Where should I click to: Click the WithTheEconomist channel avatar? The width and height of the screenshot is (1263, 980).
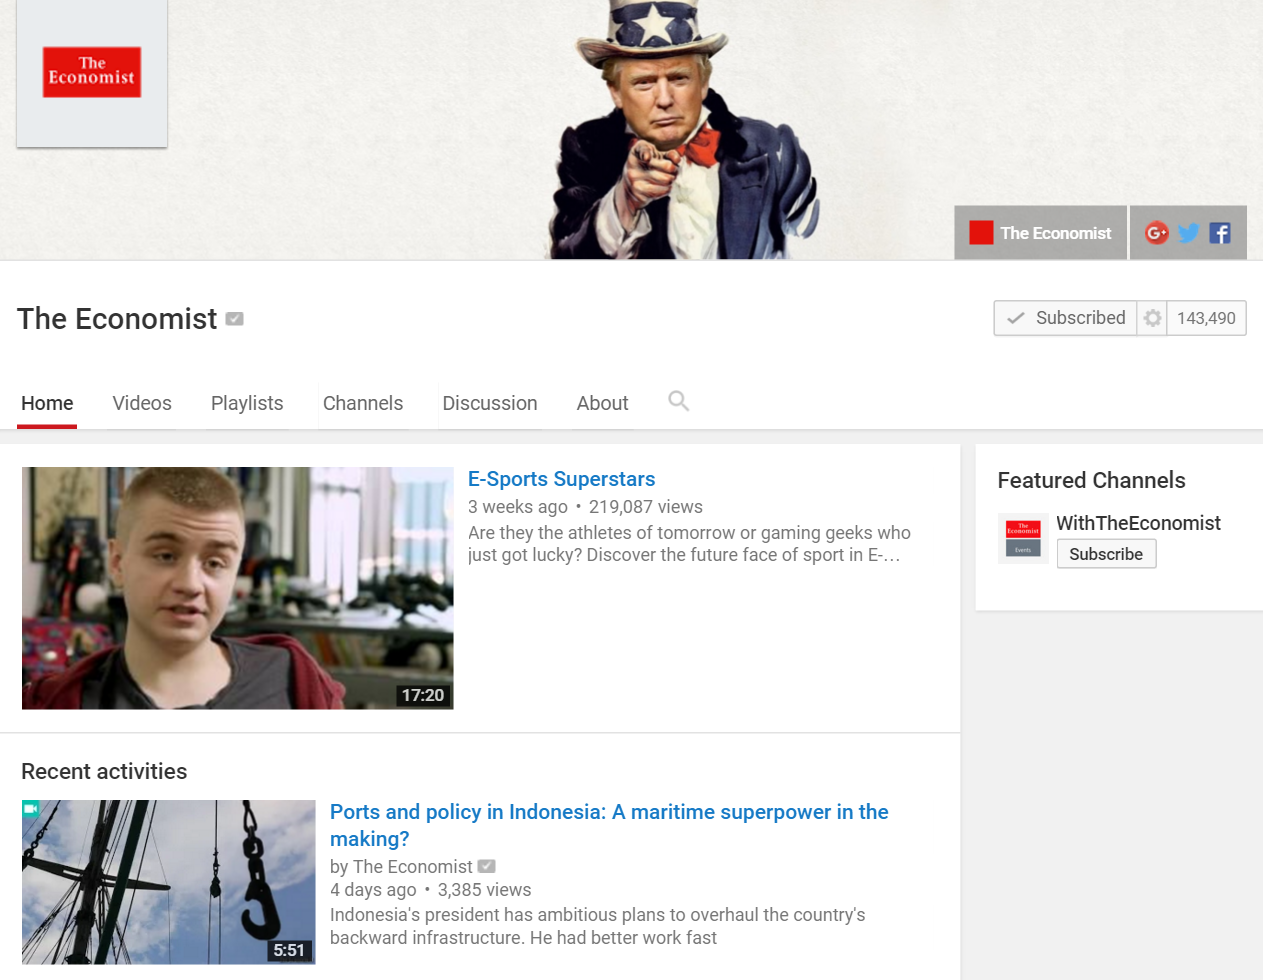1022,539
